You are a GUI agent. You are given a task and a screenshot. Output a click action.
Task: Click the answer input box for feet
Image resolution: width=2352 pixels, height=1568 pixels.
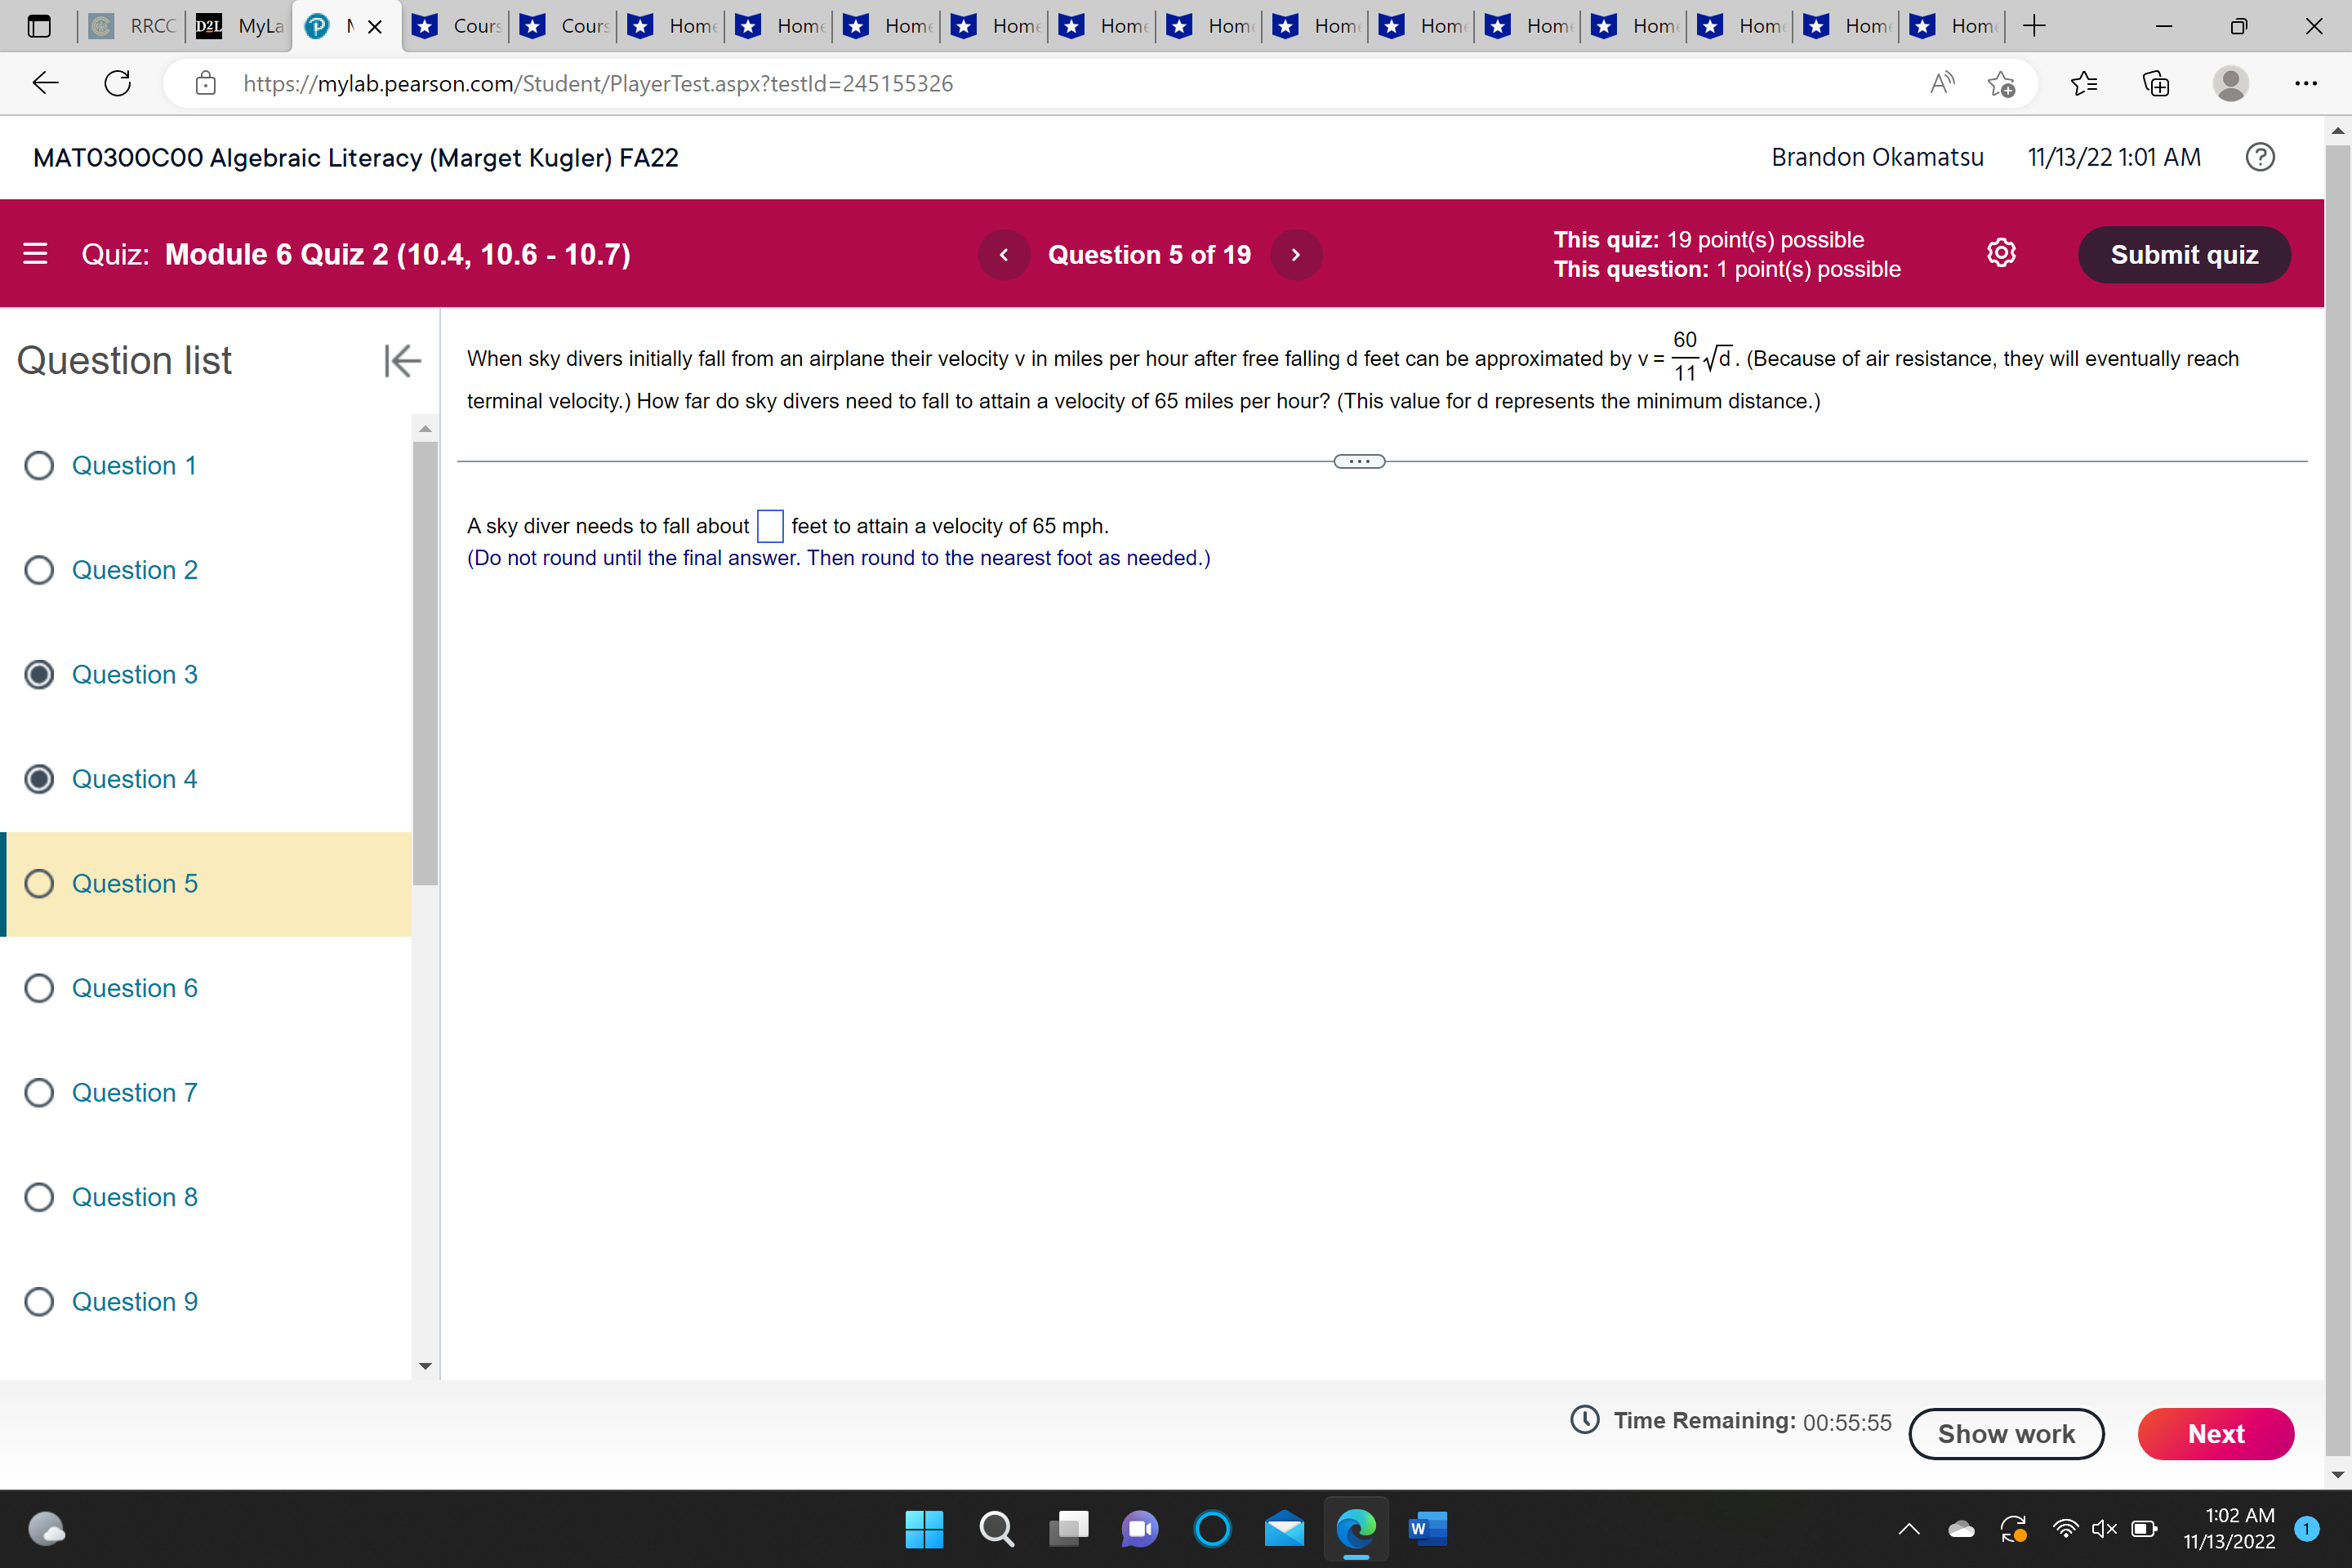[x=770, y=526]
